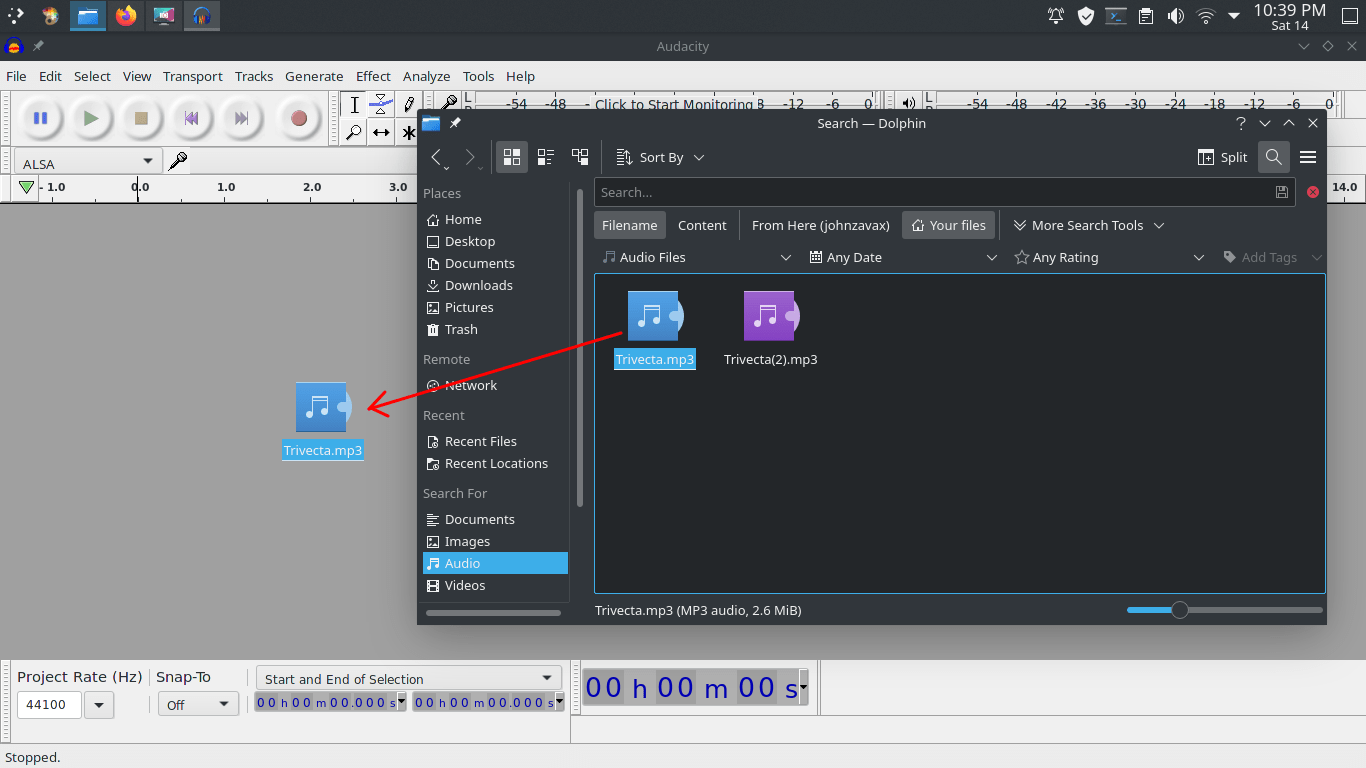Open clipboard icon in system tray
Screen dimensions: 1366x768
(x=1146, y=16)
